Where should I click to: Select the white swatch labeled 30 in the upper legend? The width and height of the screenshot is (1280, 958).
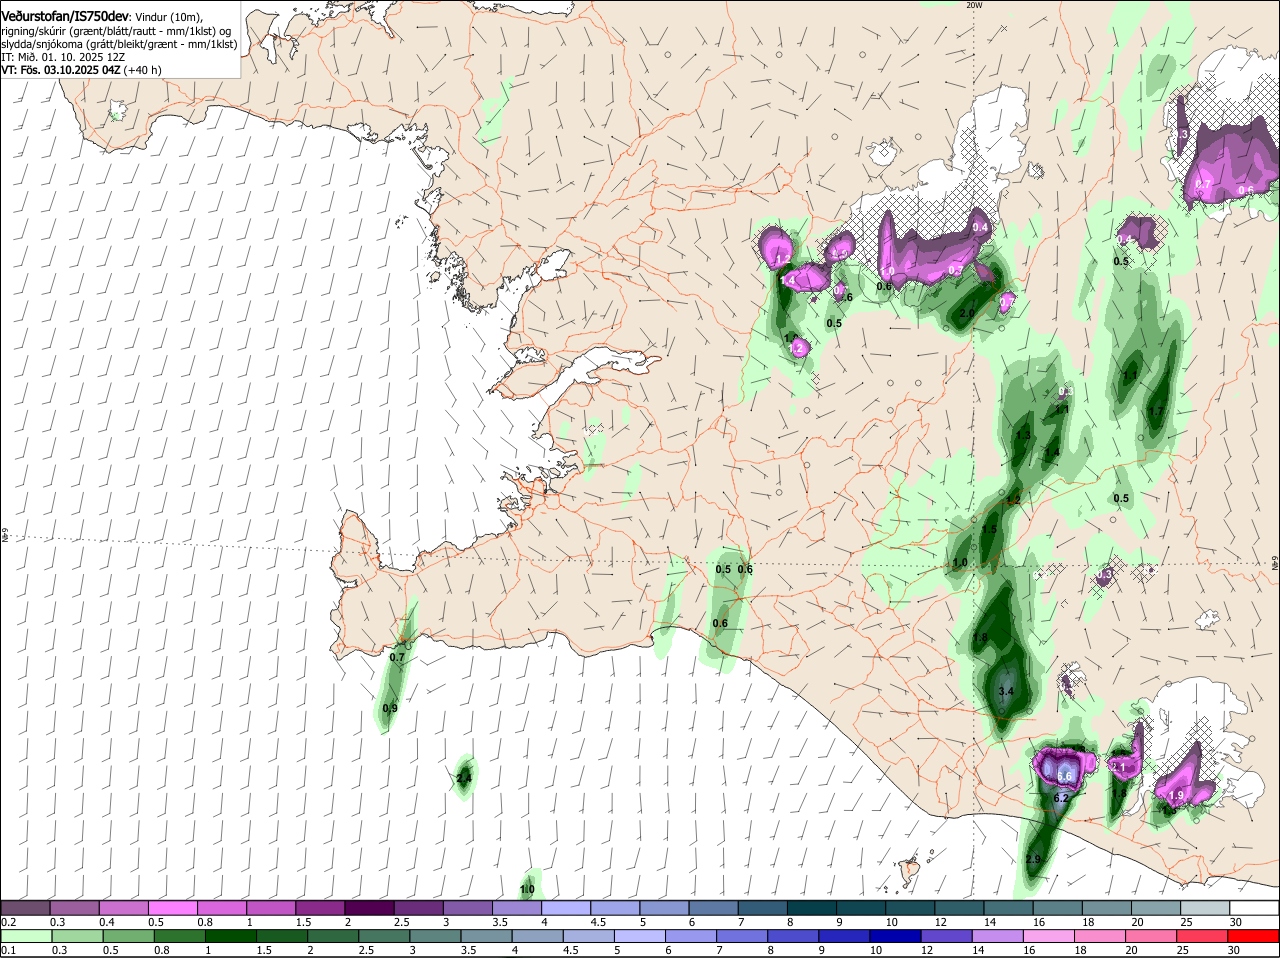(1255, 908)
